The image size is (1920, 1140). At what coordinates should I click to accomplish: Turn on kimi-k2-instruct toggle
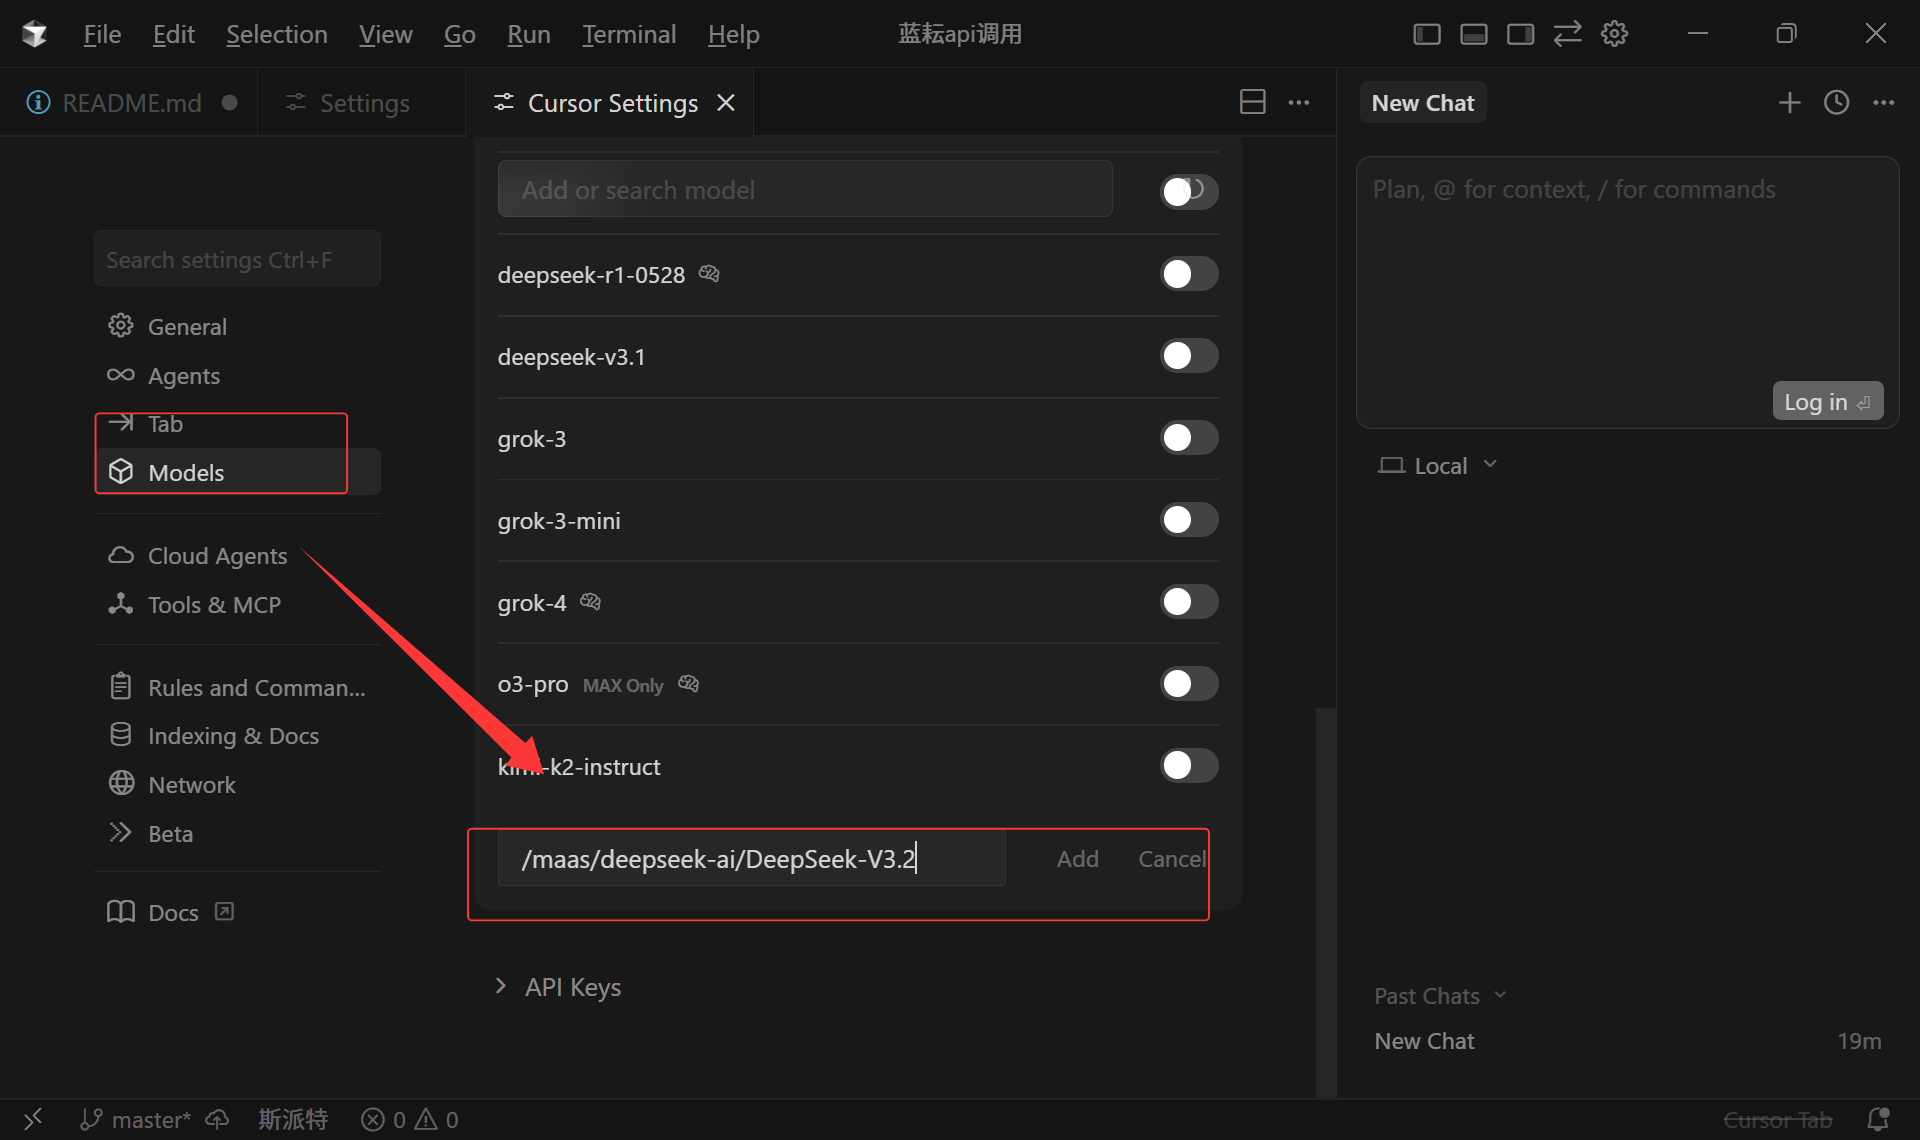click(1188, 766)
